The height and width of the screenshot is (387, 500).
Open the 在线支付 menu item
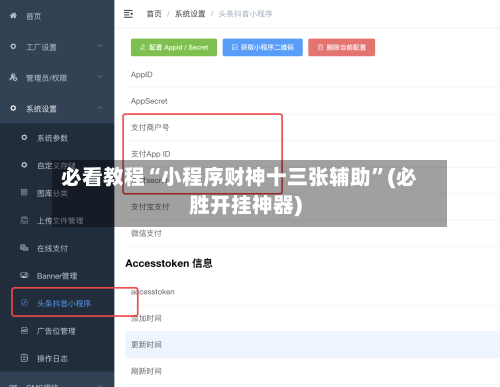pyautogui.click(x=52, y=248)
